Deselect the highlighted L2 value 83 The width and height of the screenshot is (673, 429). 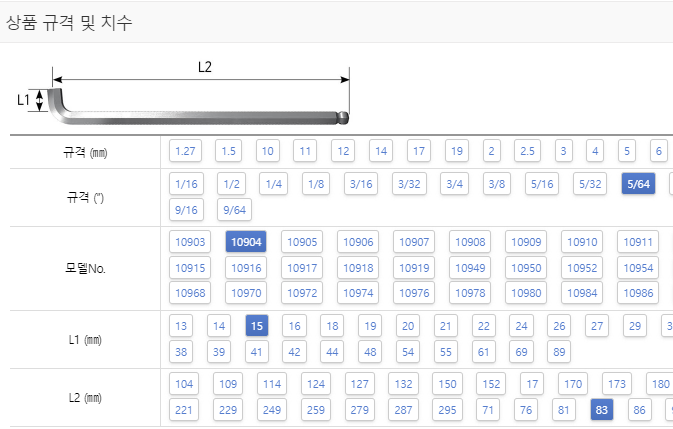[602, 410]
